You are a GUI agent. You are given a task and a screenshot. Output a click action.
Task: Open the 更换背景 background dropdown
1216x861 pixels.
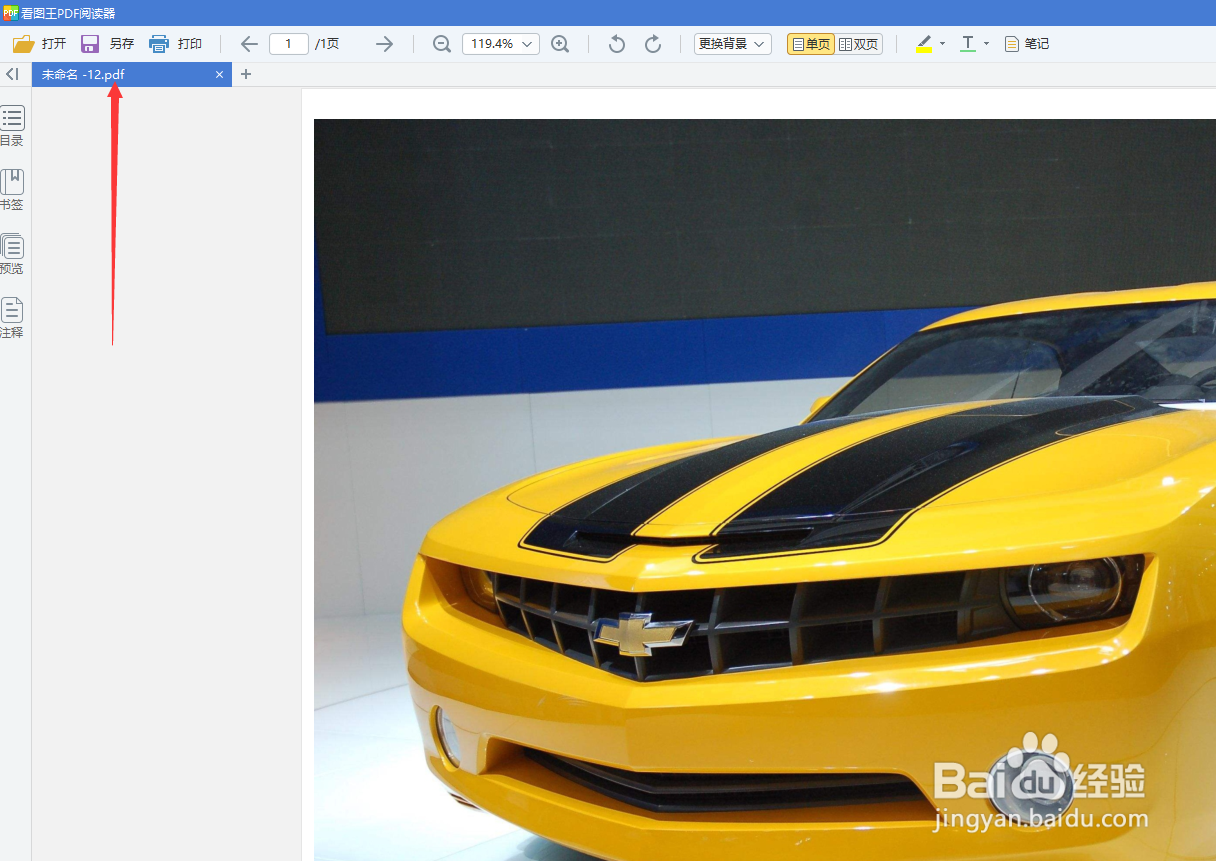click(733, 44)
